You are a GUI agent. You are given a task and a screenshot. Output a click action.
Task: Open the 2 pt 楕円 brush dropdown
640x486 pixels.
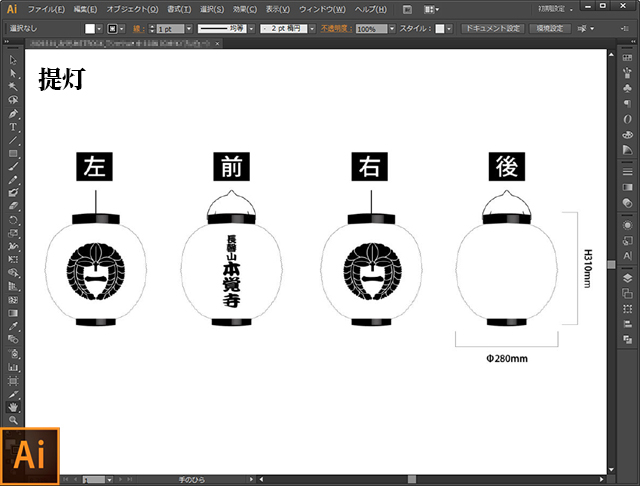[312, 29]
